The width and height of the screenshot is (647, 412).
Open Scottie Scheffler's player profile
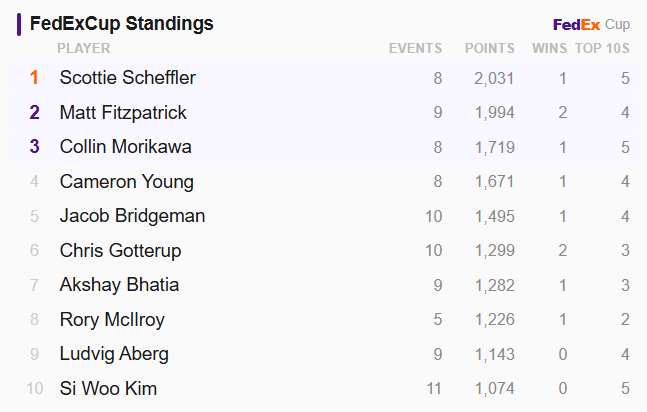128,78
